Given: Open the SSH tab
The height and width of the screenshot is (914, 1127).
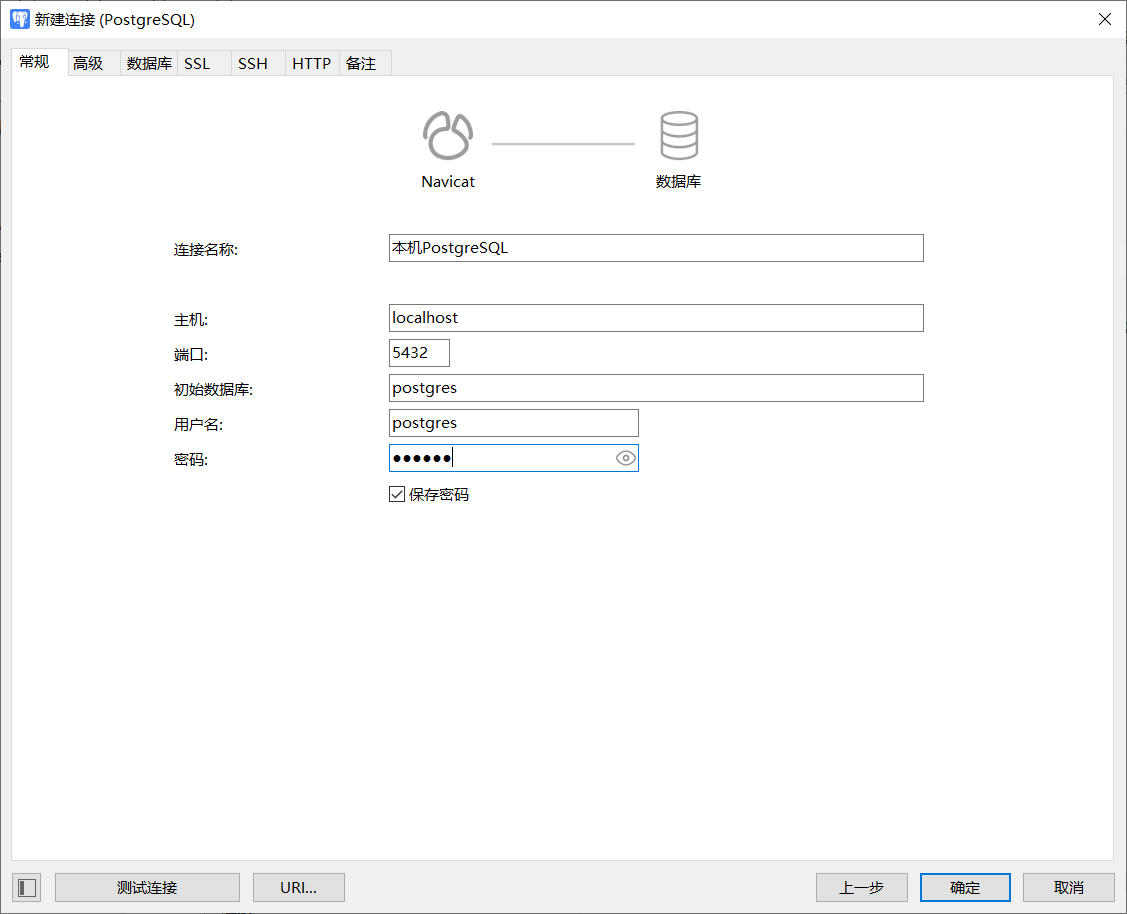Looking at the screenshot, I should pos(253,63).
